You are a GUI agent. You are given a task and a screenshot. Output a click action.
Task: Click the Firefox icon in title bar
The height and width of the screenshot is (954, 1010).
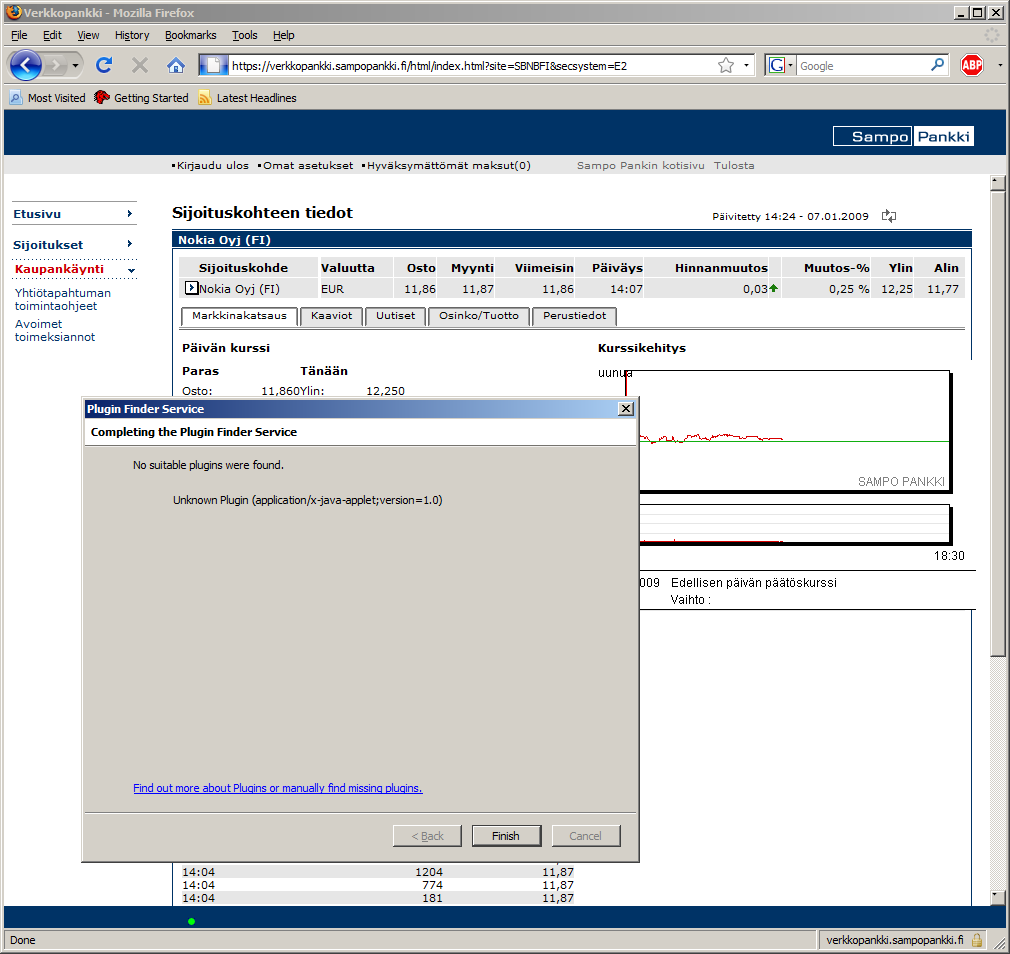(14, 12)
